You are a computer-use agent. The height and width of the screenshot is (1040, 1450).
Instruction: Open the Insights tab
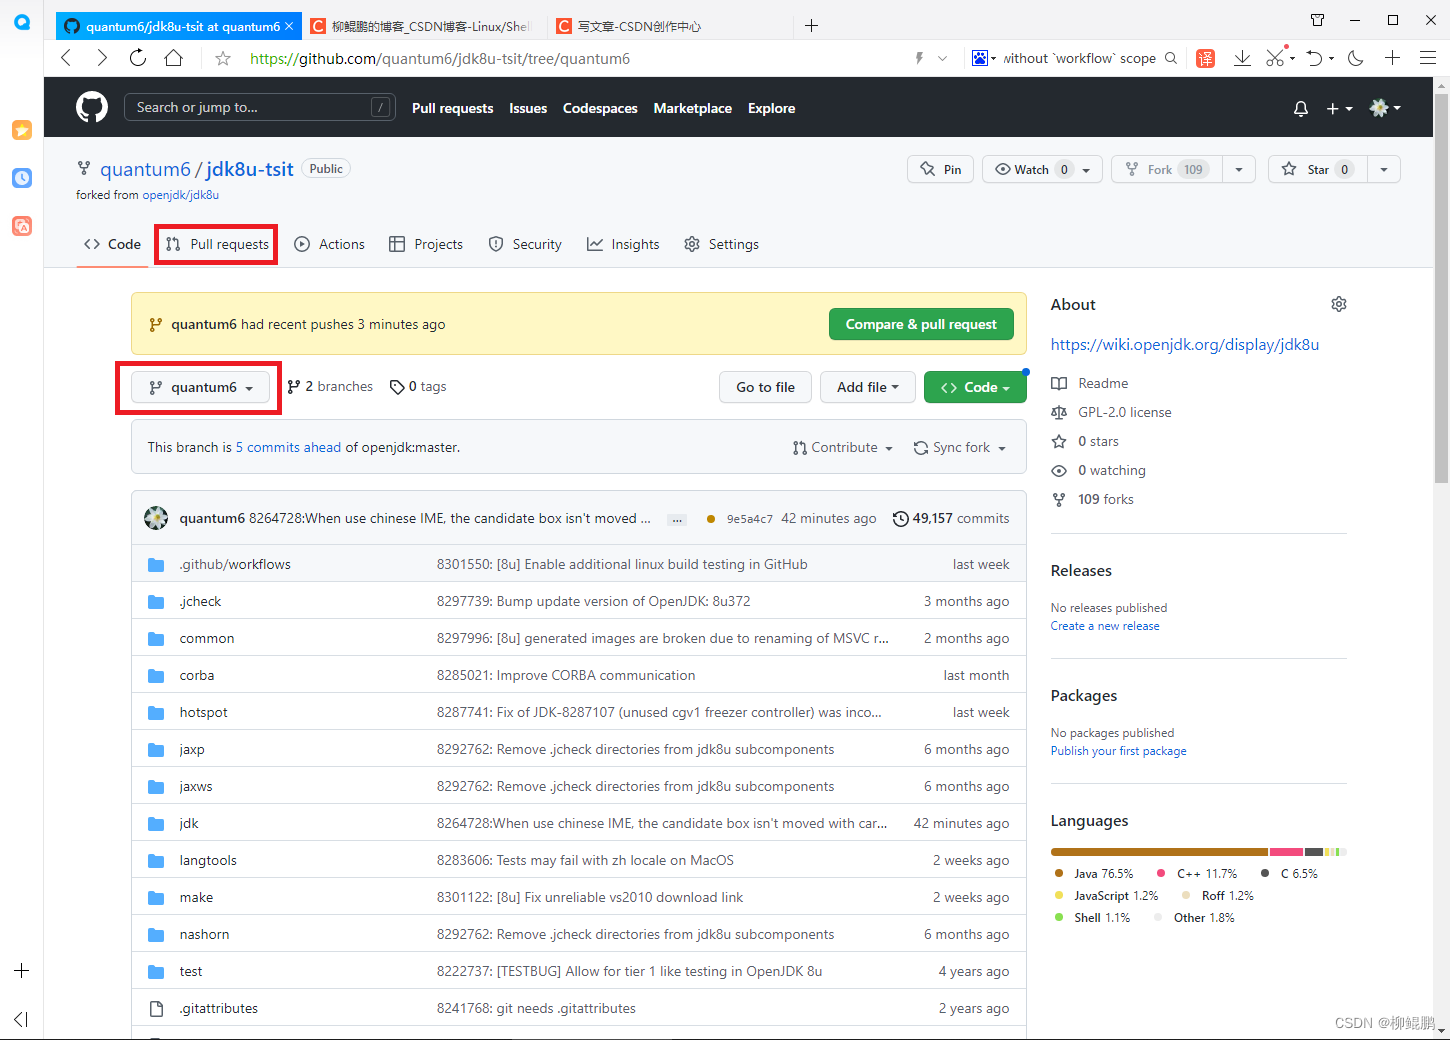pos(623,244)
